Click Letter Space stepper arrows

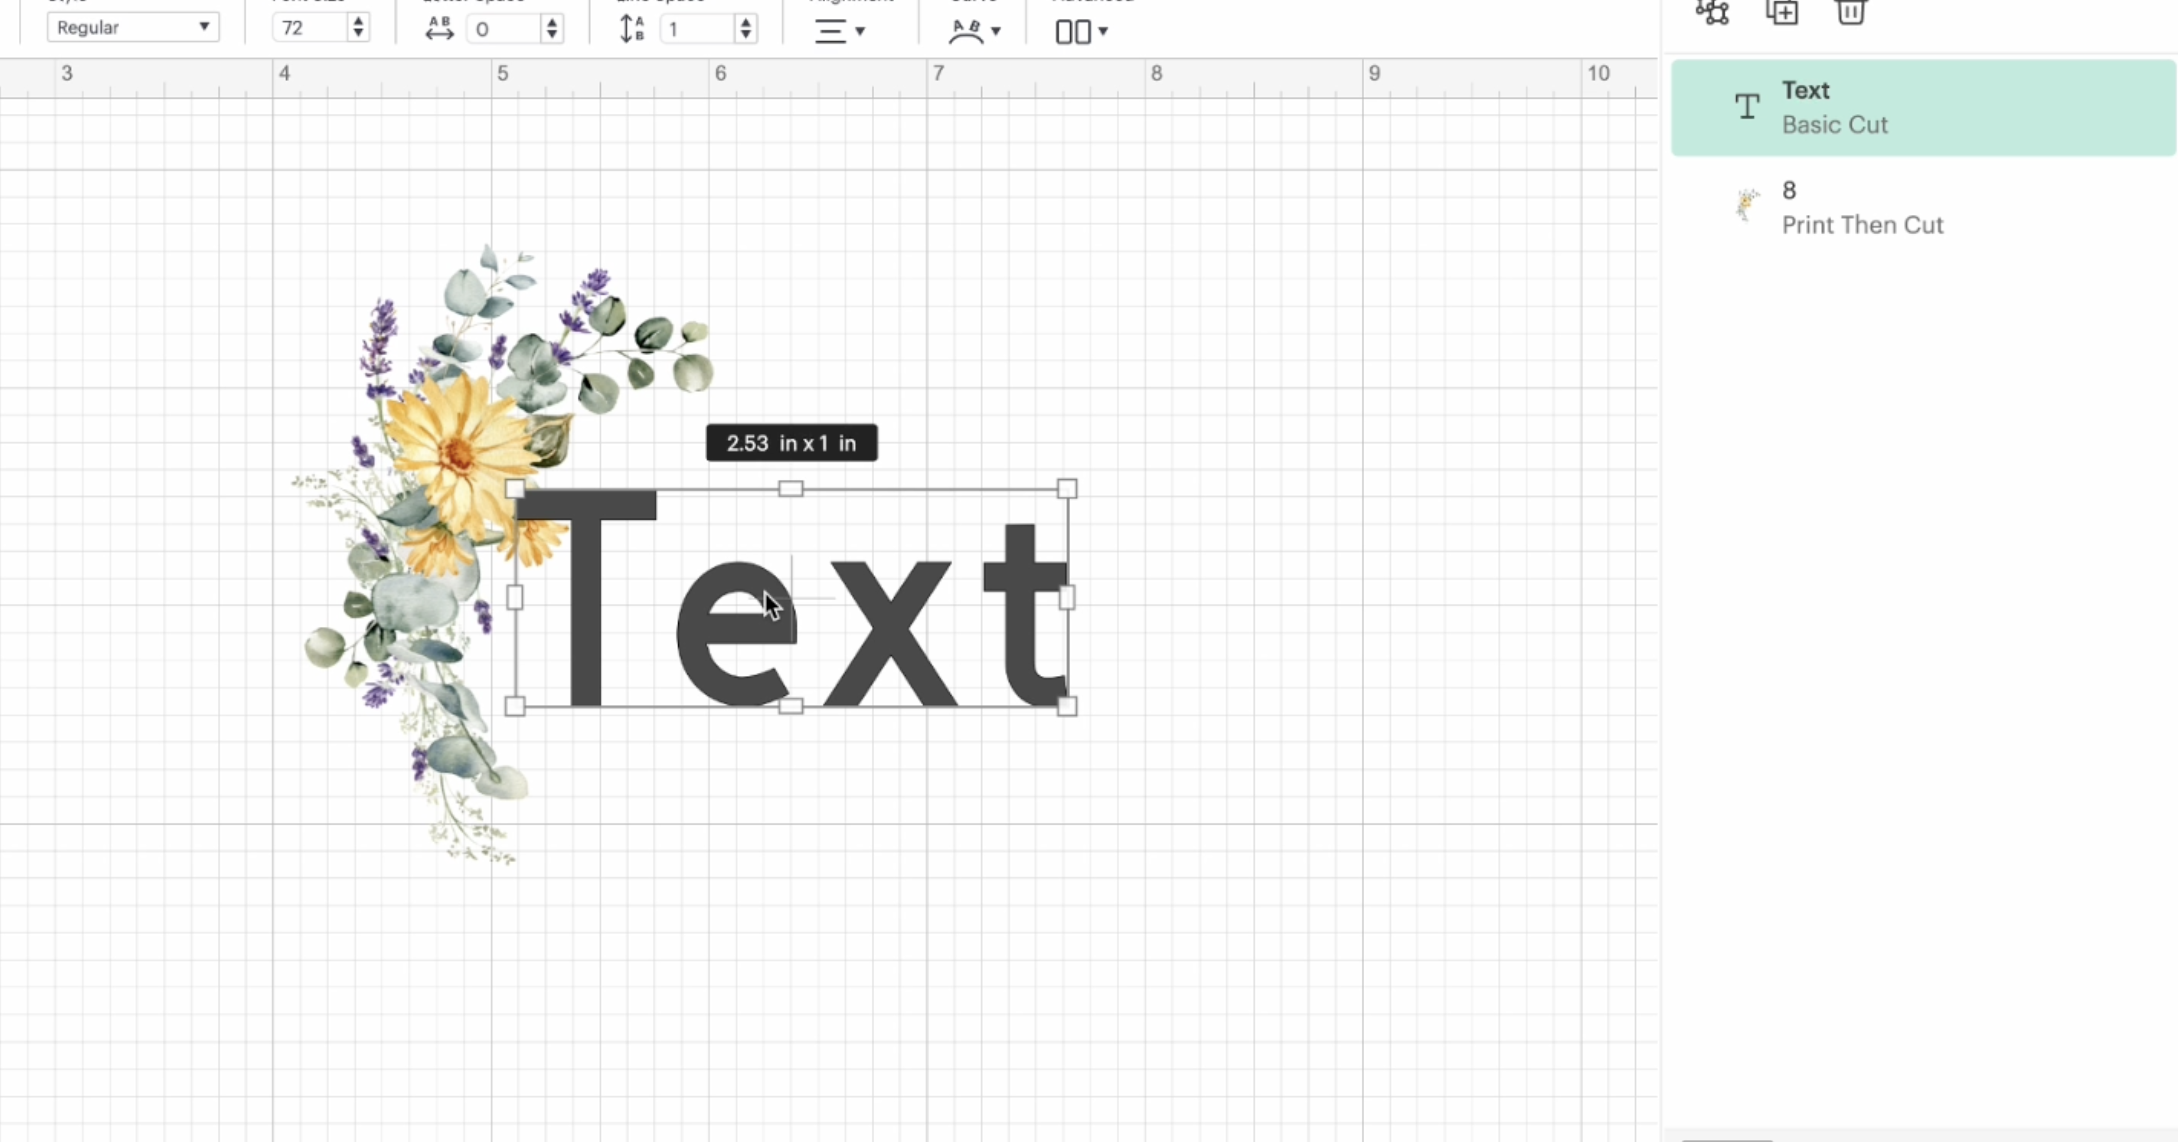(552, 29)
